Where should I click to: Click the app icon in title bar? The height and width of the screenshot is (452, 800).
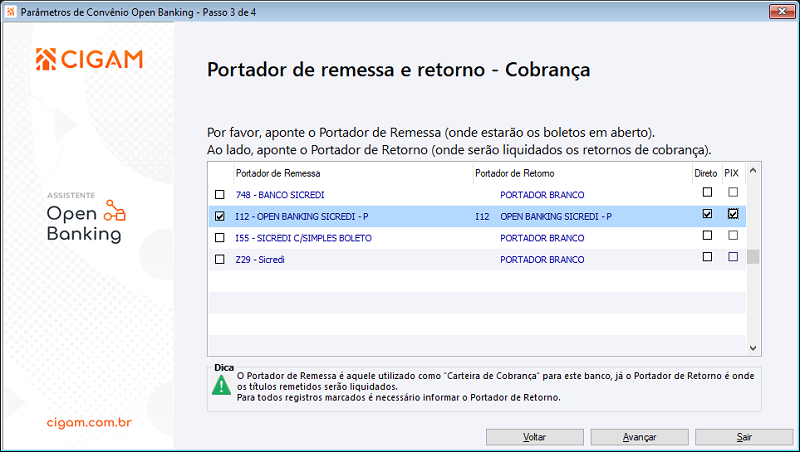10,10
